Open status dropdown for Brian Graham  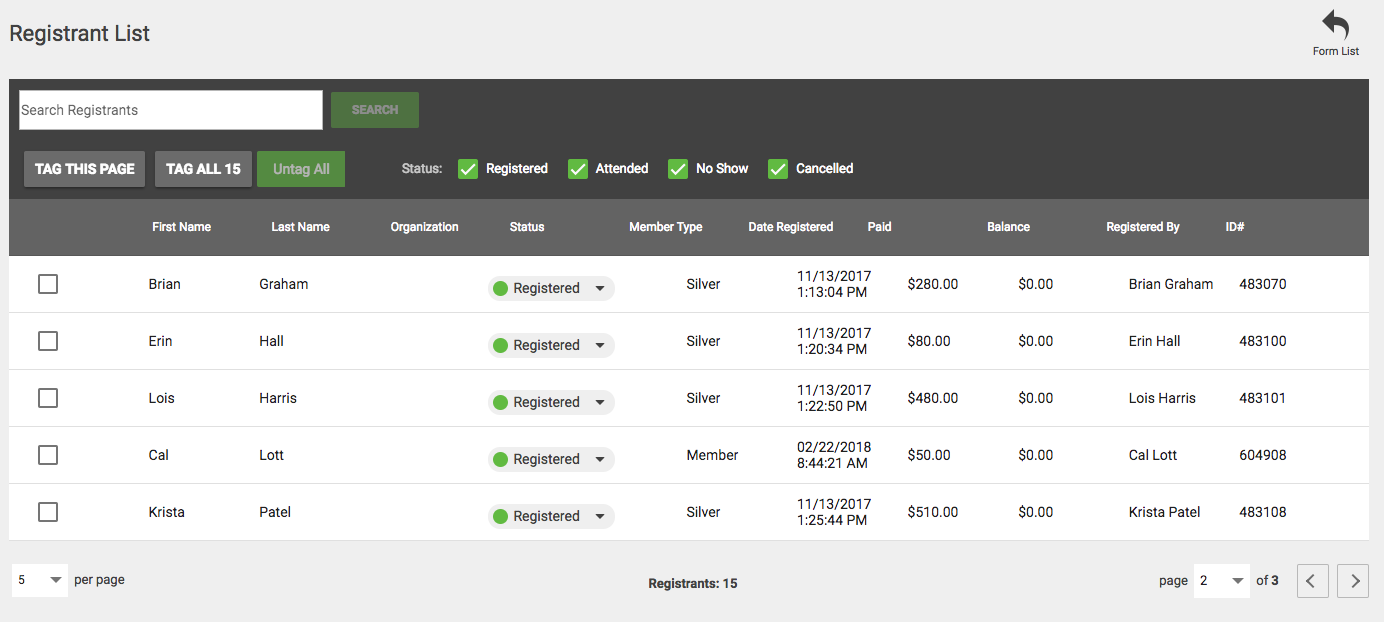click(551, 288)
